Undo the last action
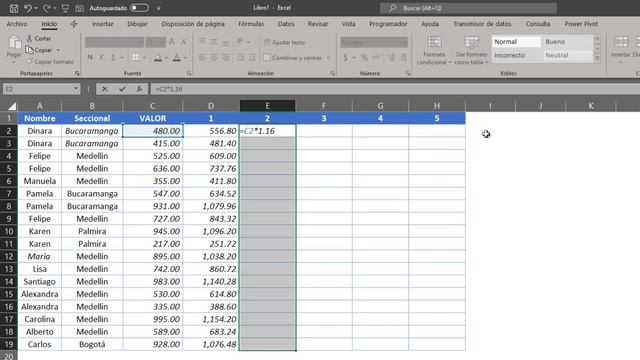 [28, 8]
